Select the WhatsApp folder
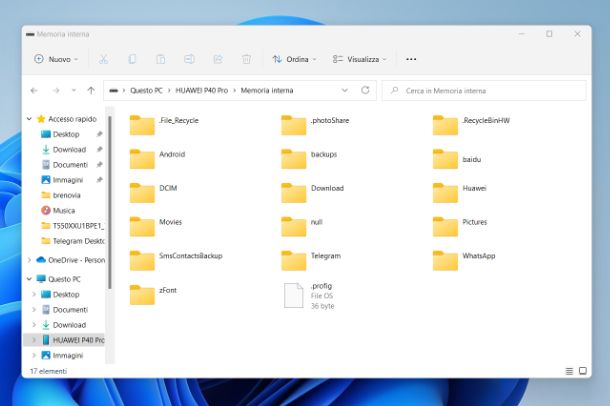 pyautogui.click(x=464, y=260)
